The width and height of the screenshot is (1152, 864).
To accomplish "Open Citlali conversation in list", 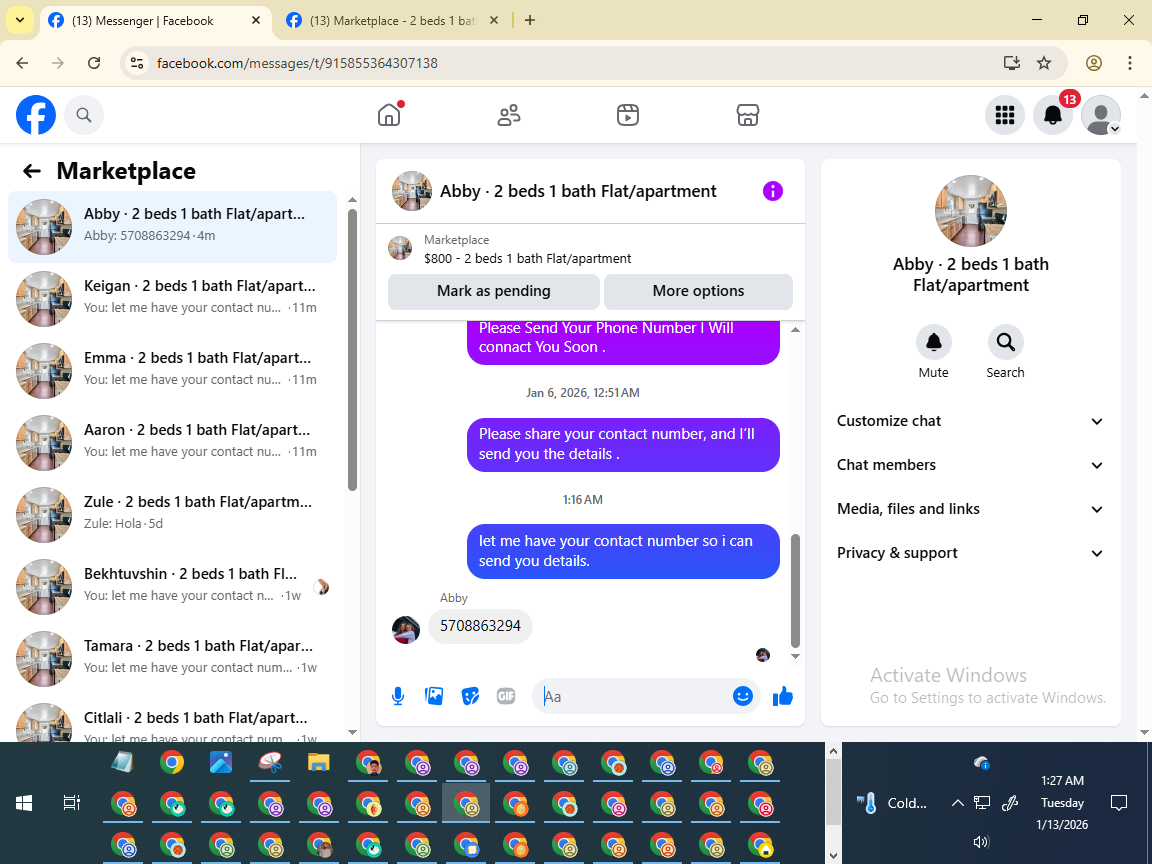I will pyautogui.click(x=173, y=720).
